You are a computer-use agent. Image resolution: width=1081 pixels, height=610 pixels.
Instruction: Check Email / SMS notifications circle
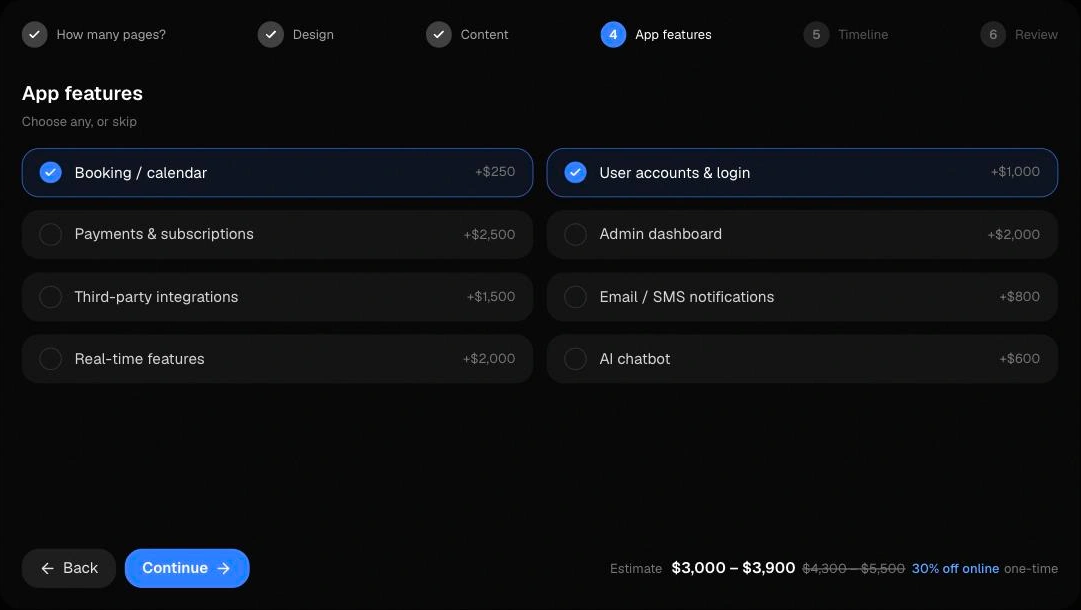point(575,297)
